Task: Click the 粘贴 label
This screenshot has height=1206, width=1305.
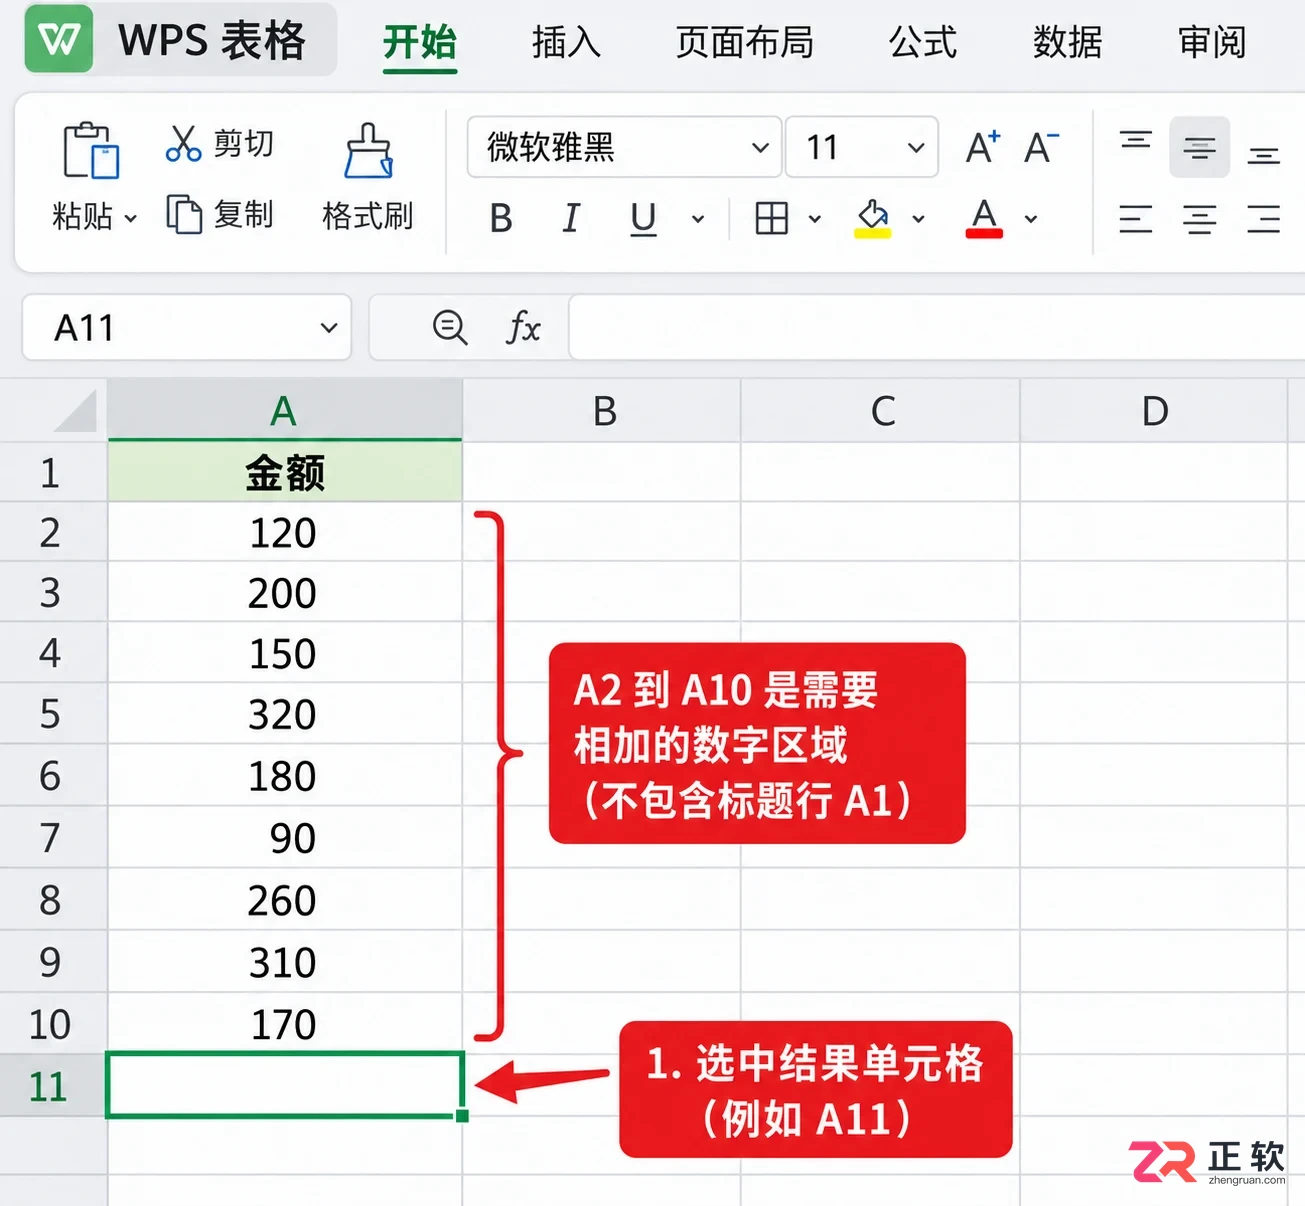Action: pos(82,216)
